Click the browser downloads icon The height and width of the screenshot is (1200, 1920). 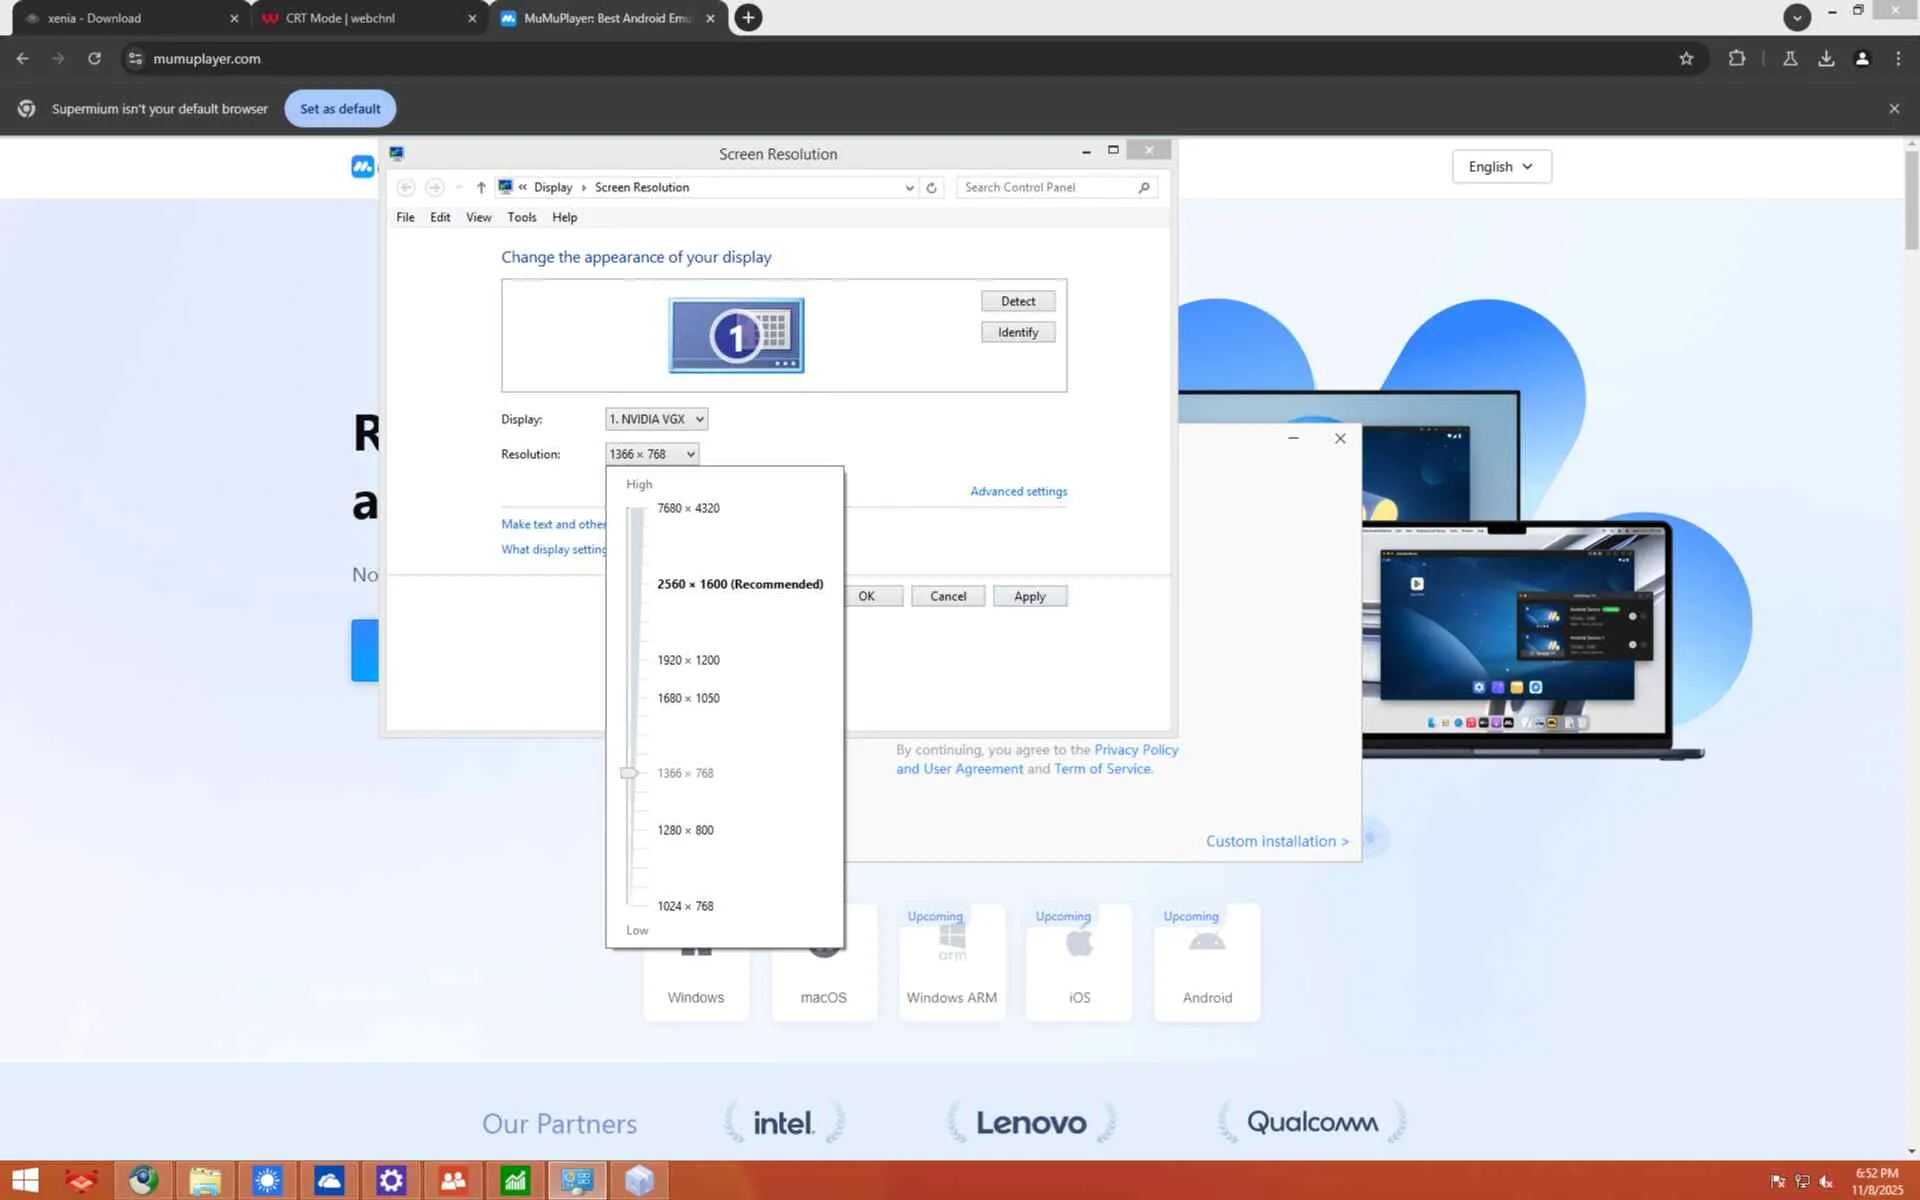point(1826,59)
